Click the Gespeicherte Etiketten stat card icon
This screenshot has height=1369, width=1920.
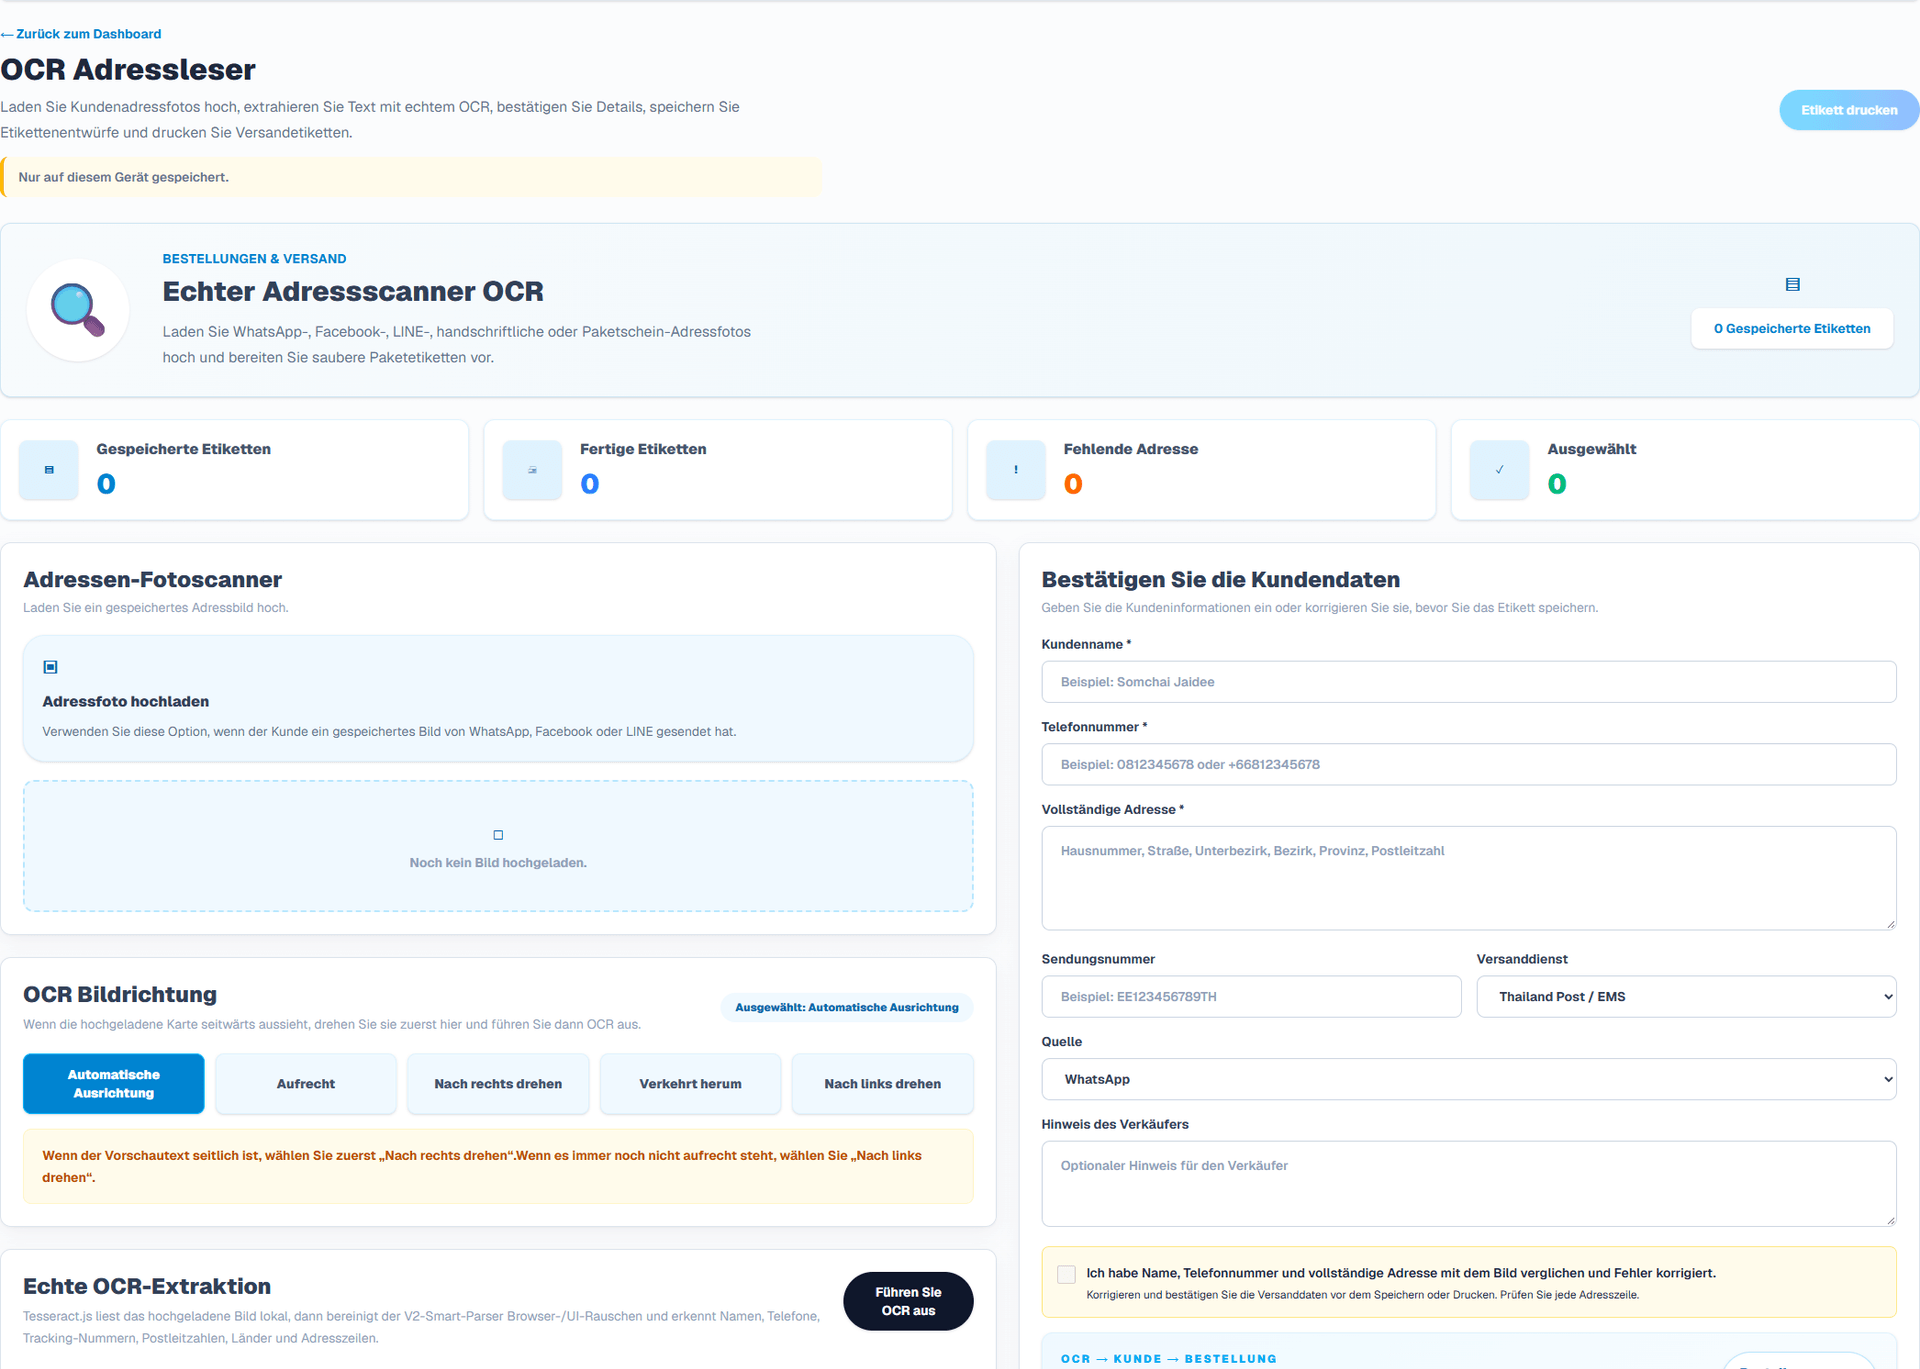click(49, 470)
